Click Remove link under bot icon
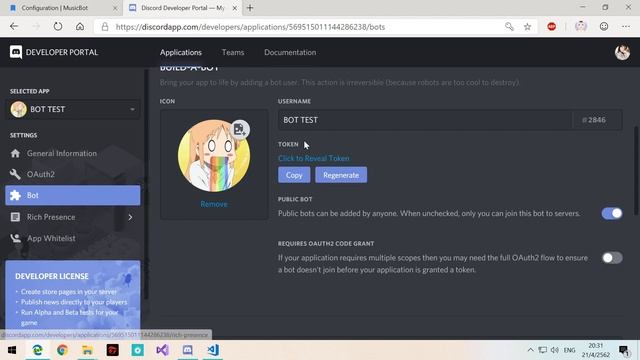This screenshot has width=640, height=360. (x=214, y=204)
